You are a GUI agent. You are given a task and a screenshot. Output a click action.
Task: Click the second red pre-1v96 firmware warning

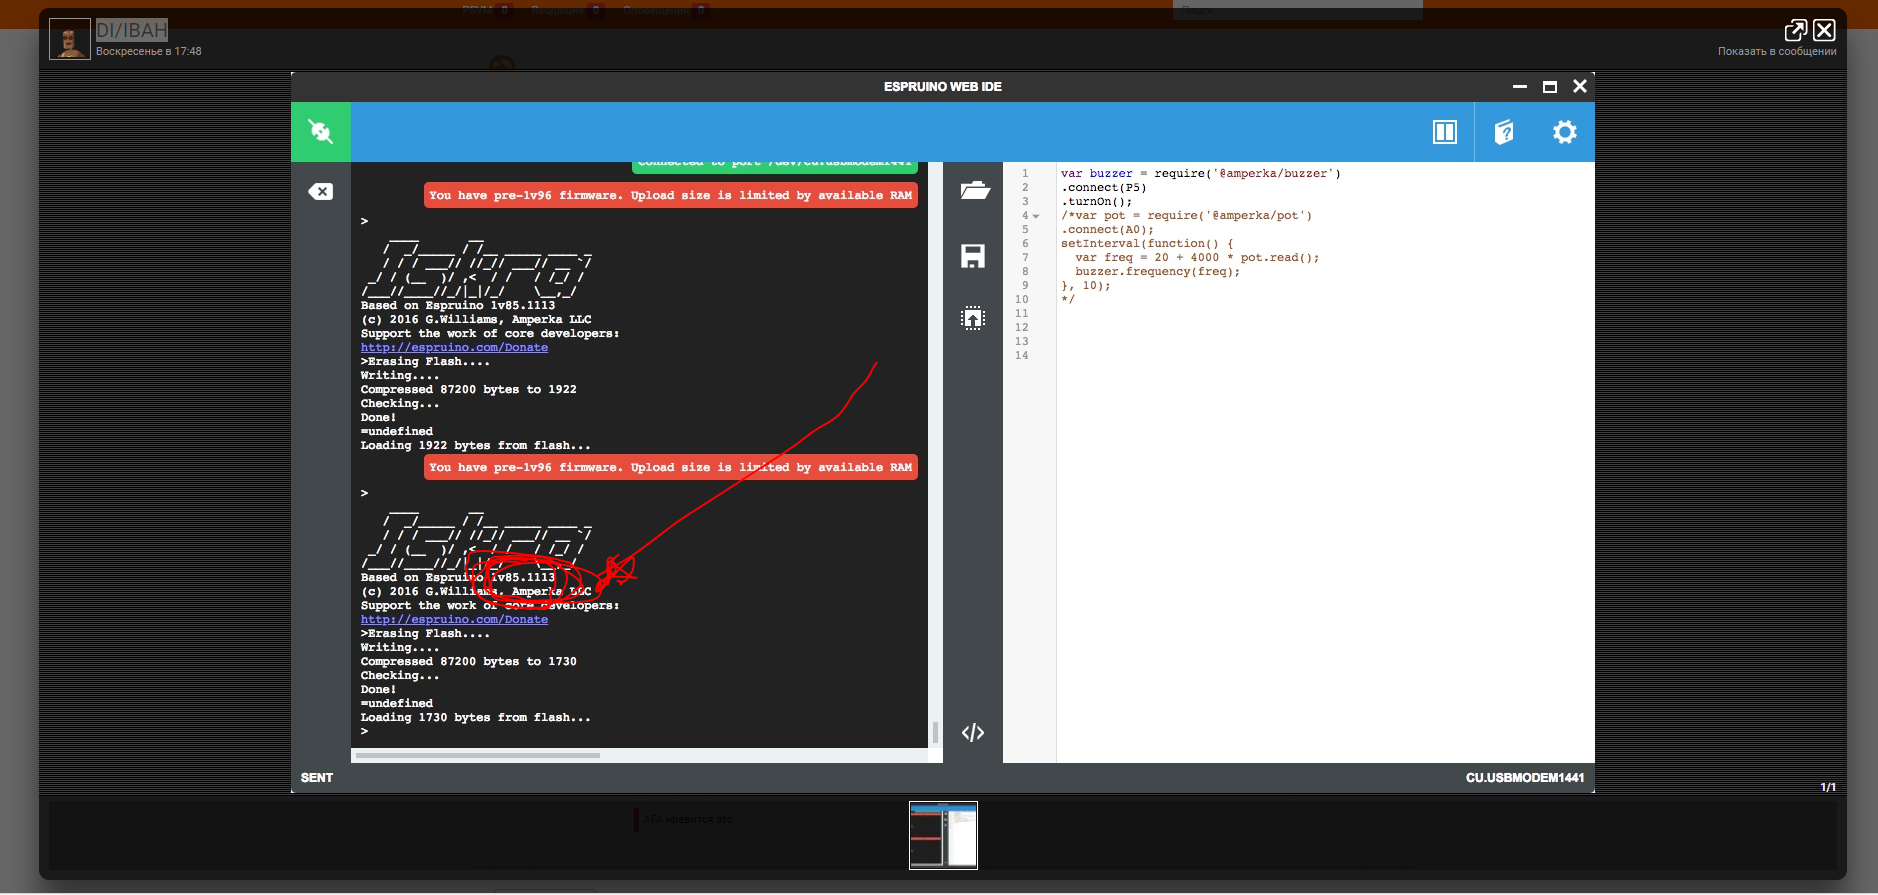(671, 468)
